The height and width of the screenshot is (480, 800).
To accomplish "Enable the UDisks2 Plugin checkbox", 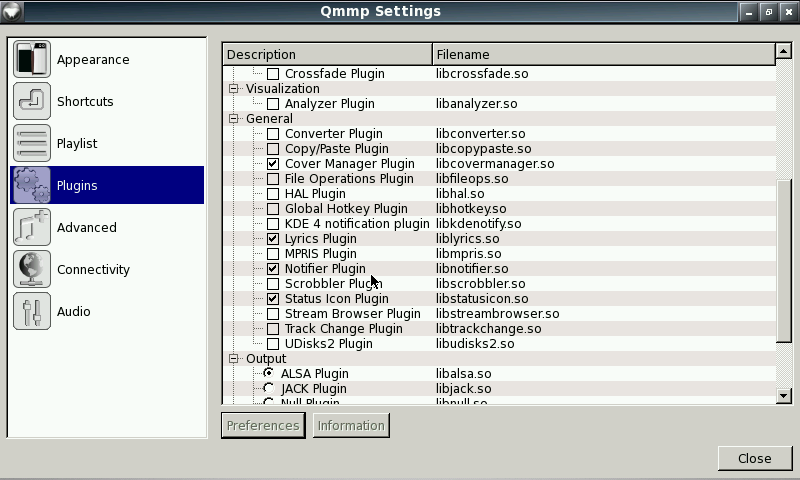I will pyautogui.click(x=273, y=344).
